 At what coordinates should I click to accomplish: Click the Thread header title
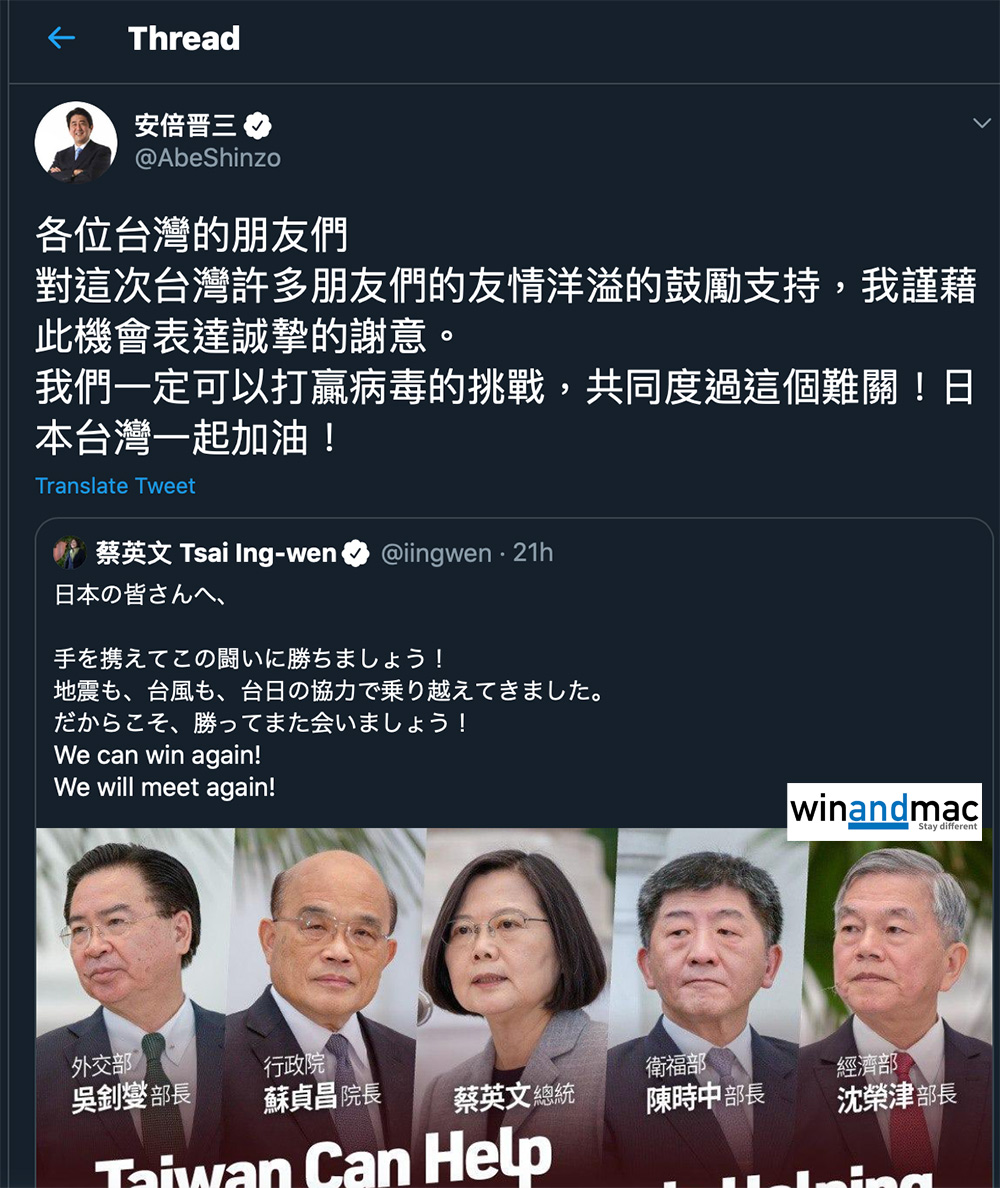pos(184,39)
